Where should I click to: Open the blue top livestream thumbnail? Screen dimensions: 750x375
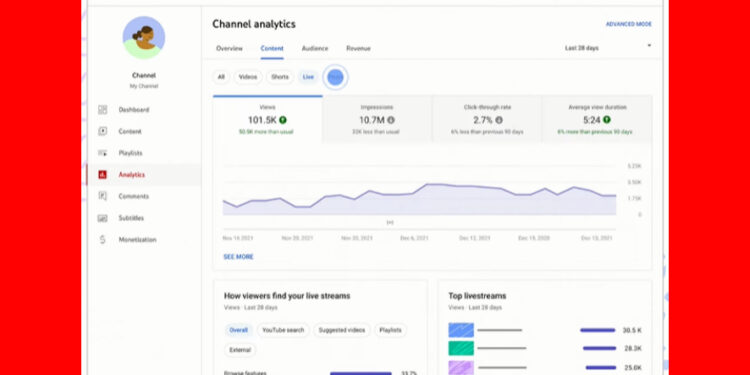click(x=461, y=330)
